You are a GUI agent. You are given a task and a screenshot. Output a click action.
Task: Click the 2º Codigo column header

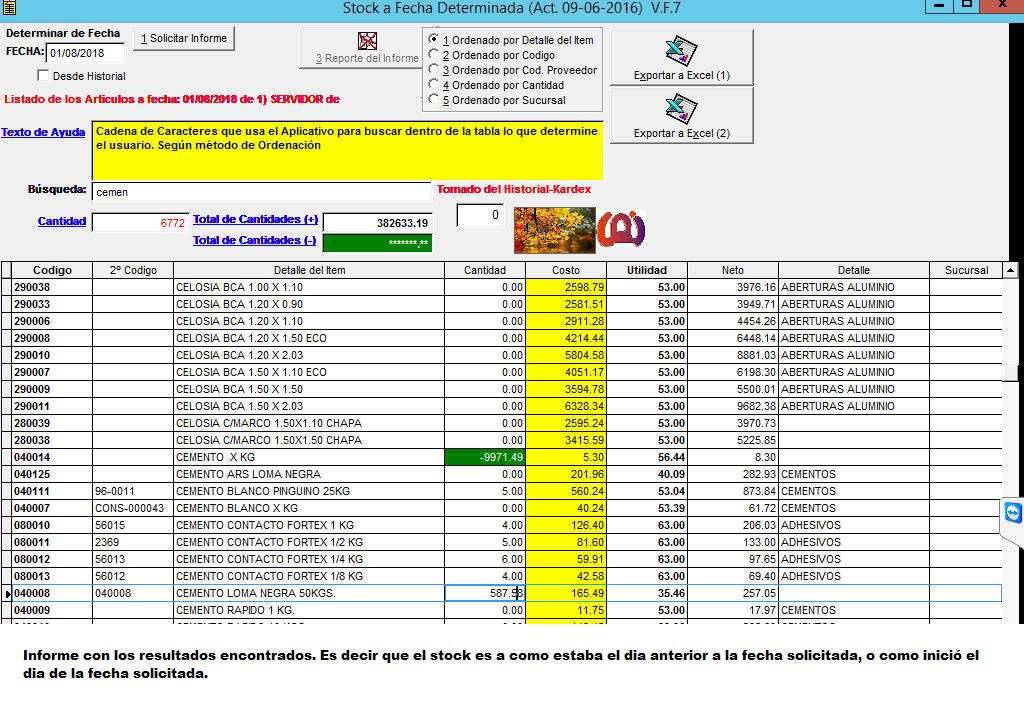coord(133,270)
